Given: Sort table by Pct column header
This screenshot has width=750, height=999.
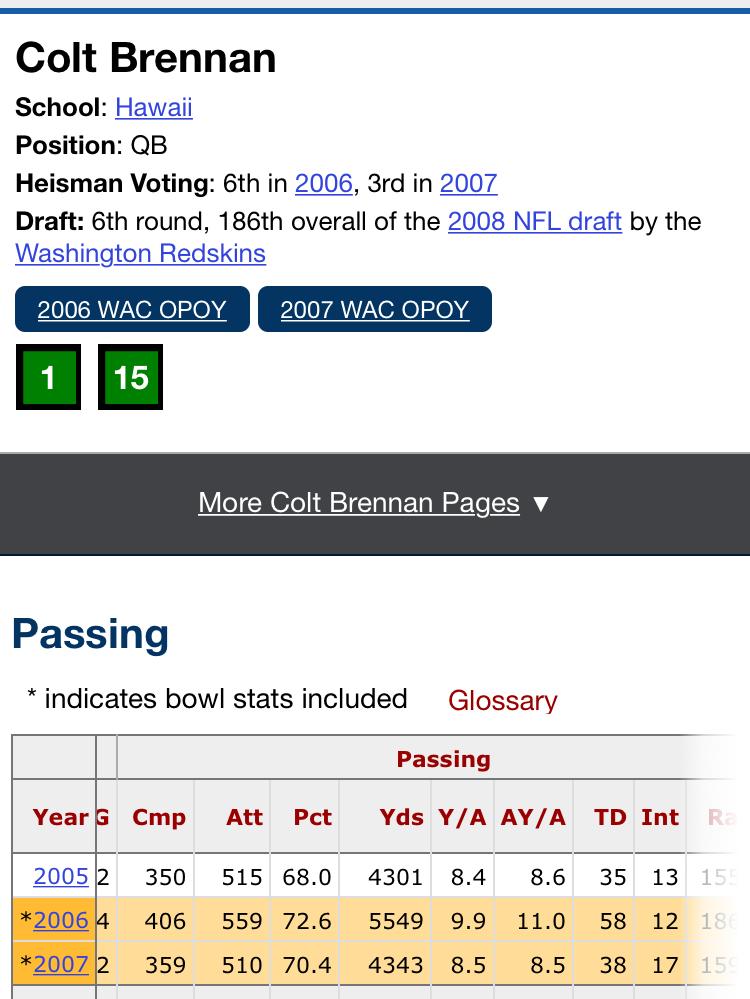Looking at the screenshot, I should coord(312,817).
